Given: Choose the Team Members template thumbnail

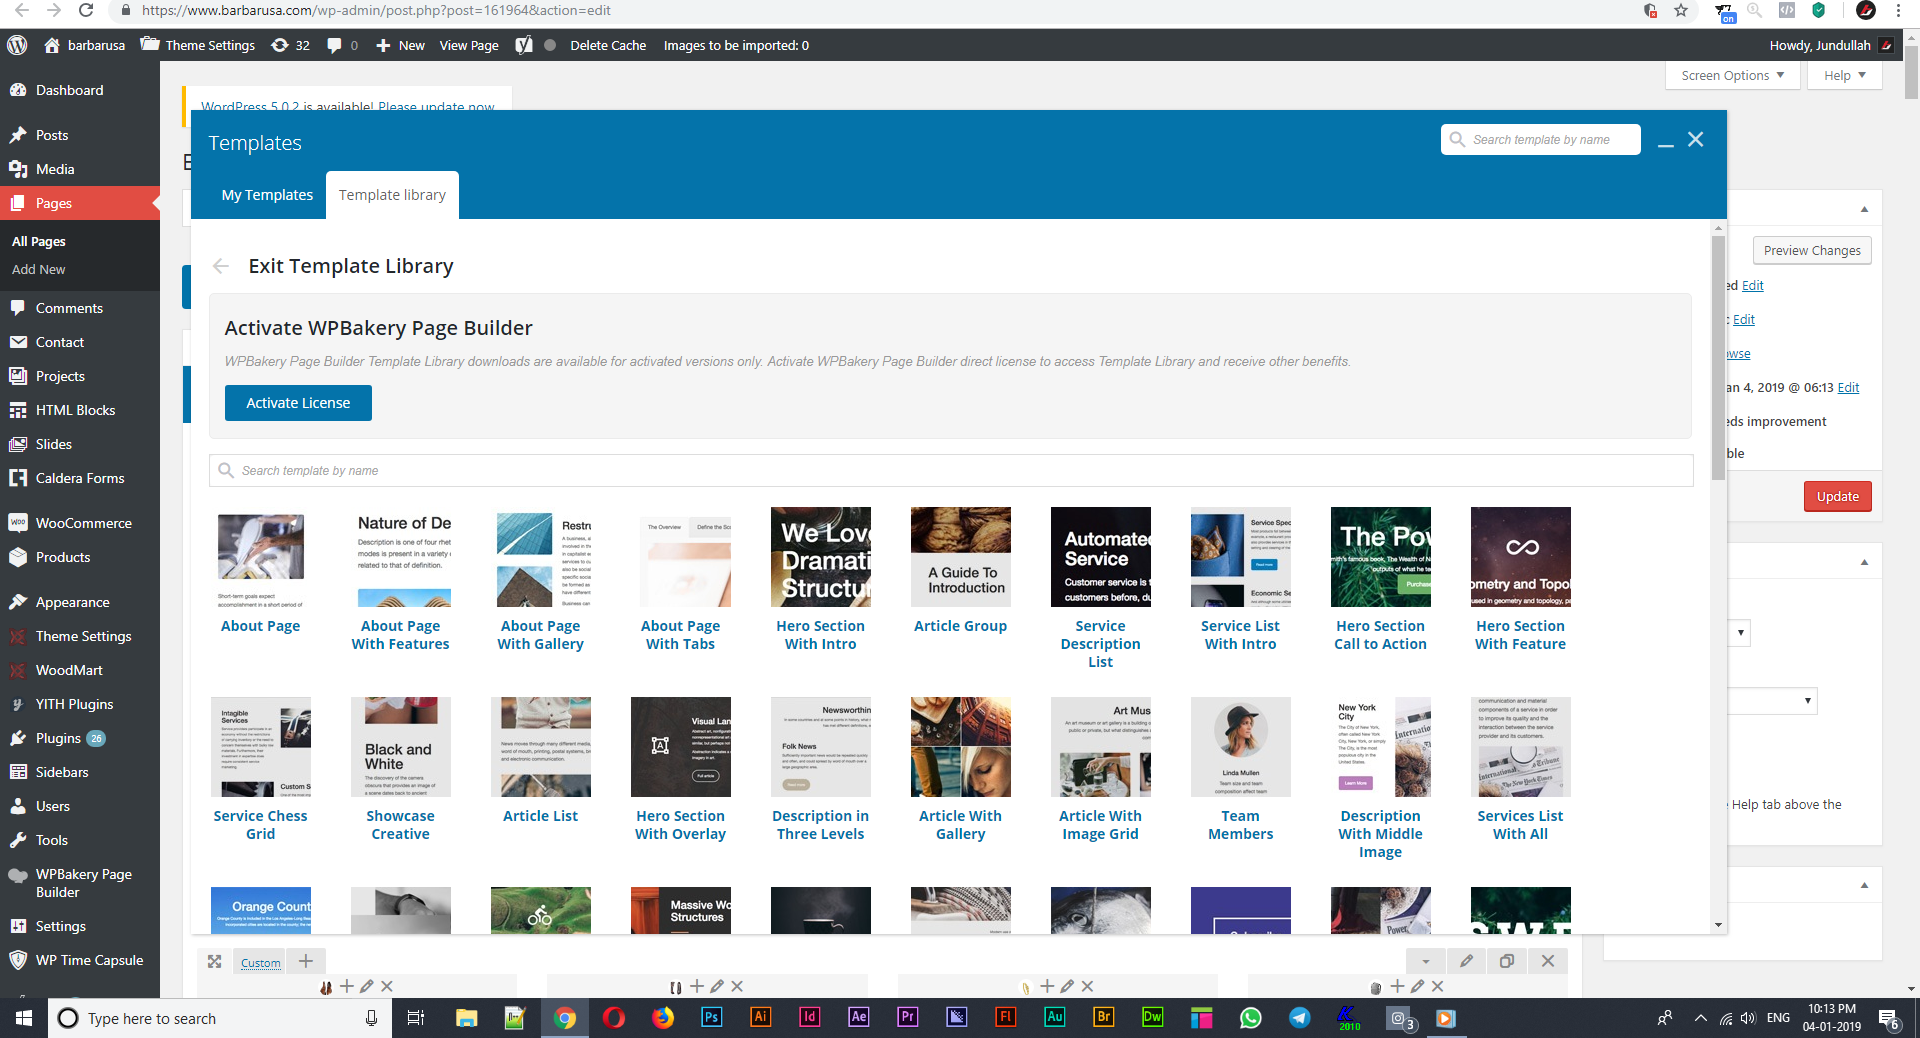Looking at the screenshot, I should tap(1241, 747).
